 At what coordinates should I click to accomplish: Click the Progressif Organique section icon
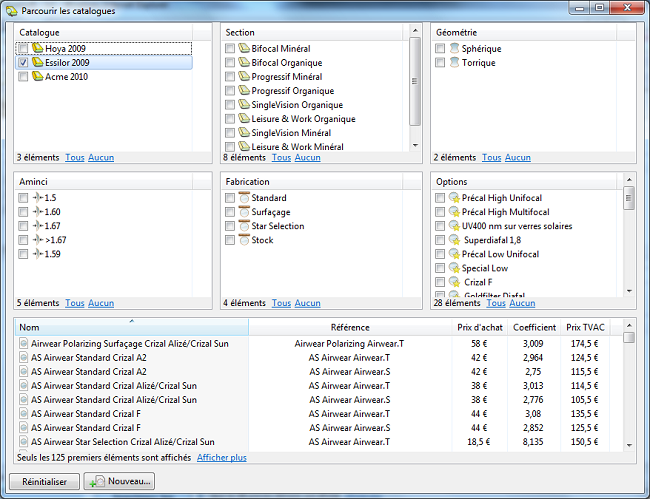point(244,90)
